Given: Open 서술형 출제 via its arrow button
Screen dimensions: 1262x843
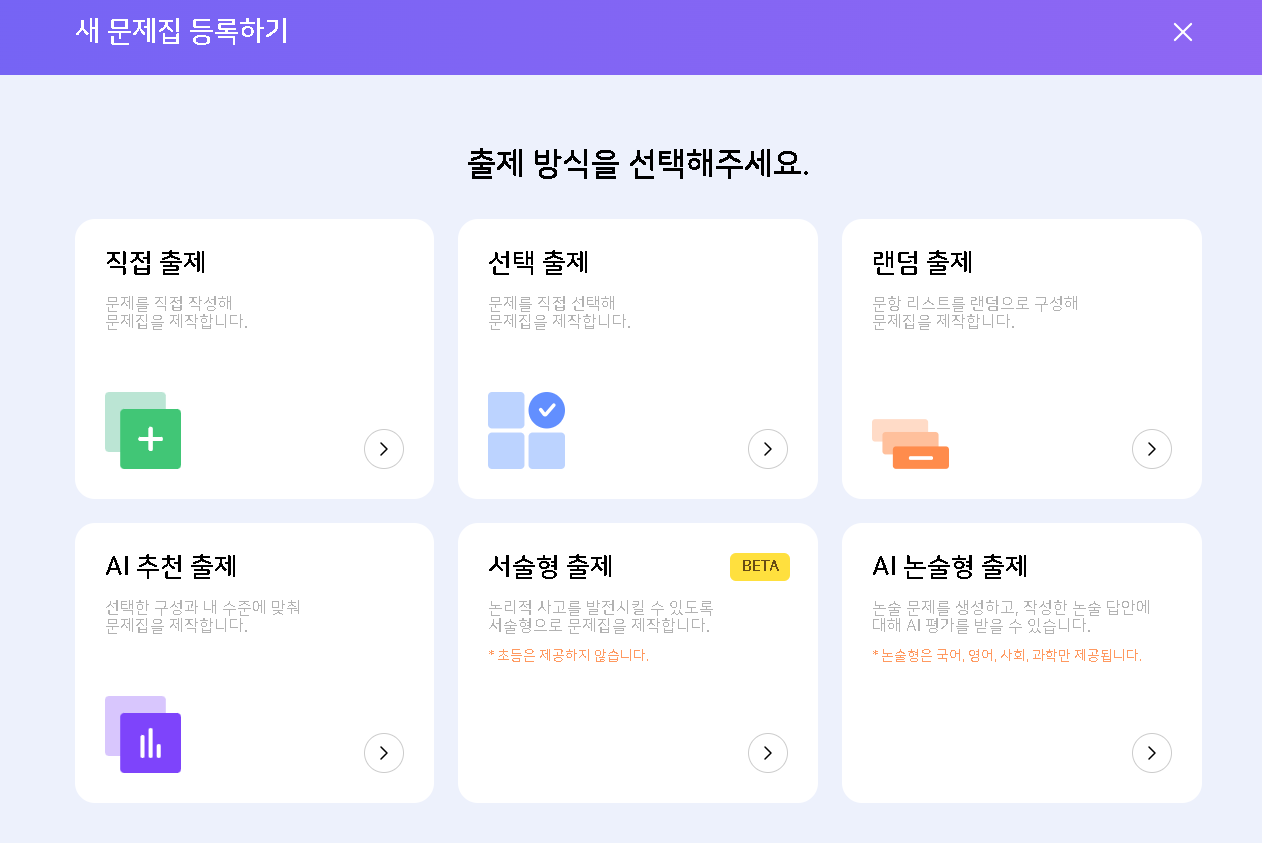Looking at the screenshot, I should [x=768, y=754].
